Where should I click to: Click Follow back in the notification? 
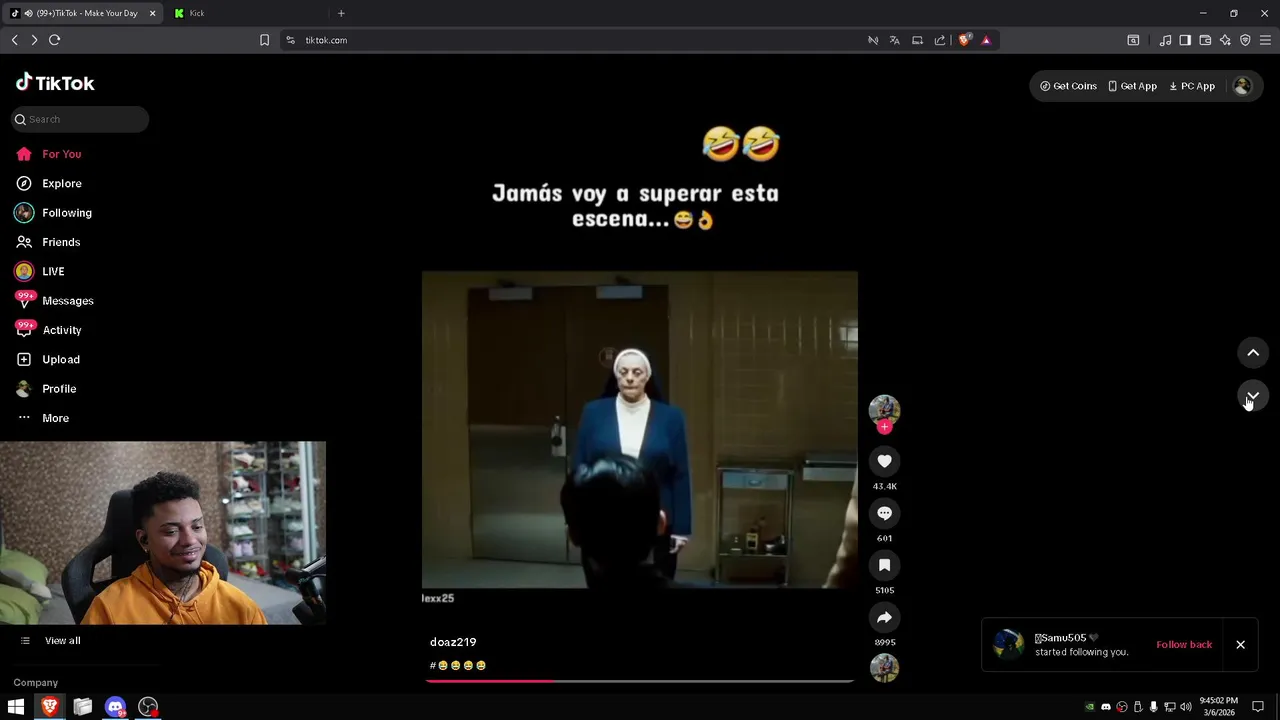click(x=1184, y=645)
